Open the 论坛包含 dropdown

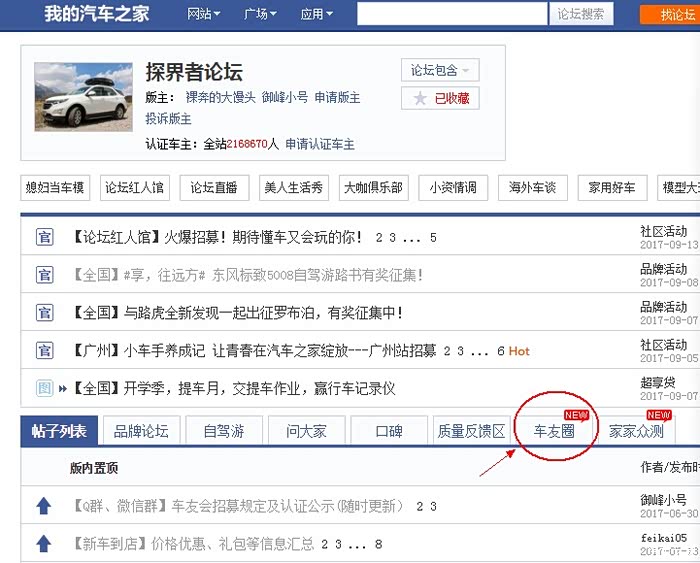pyautogui.click(x=440, y=70)
